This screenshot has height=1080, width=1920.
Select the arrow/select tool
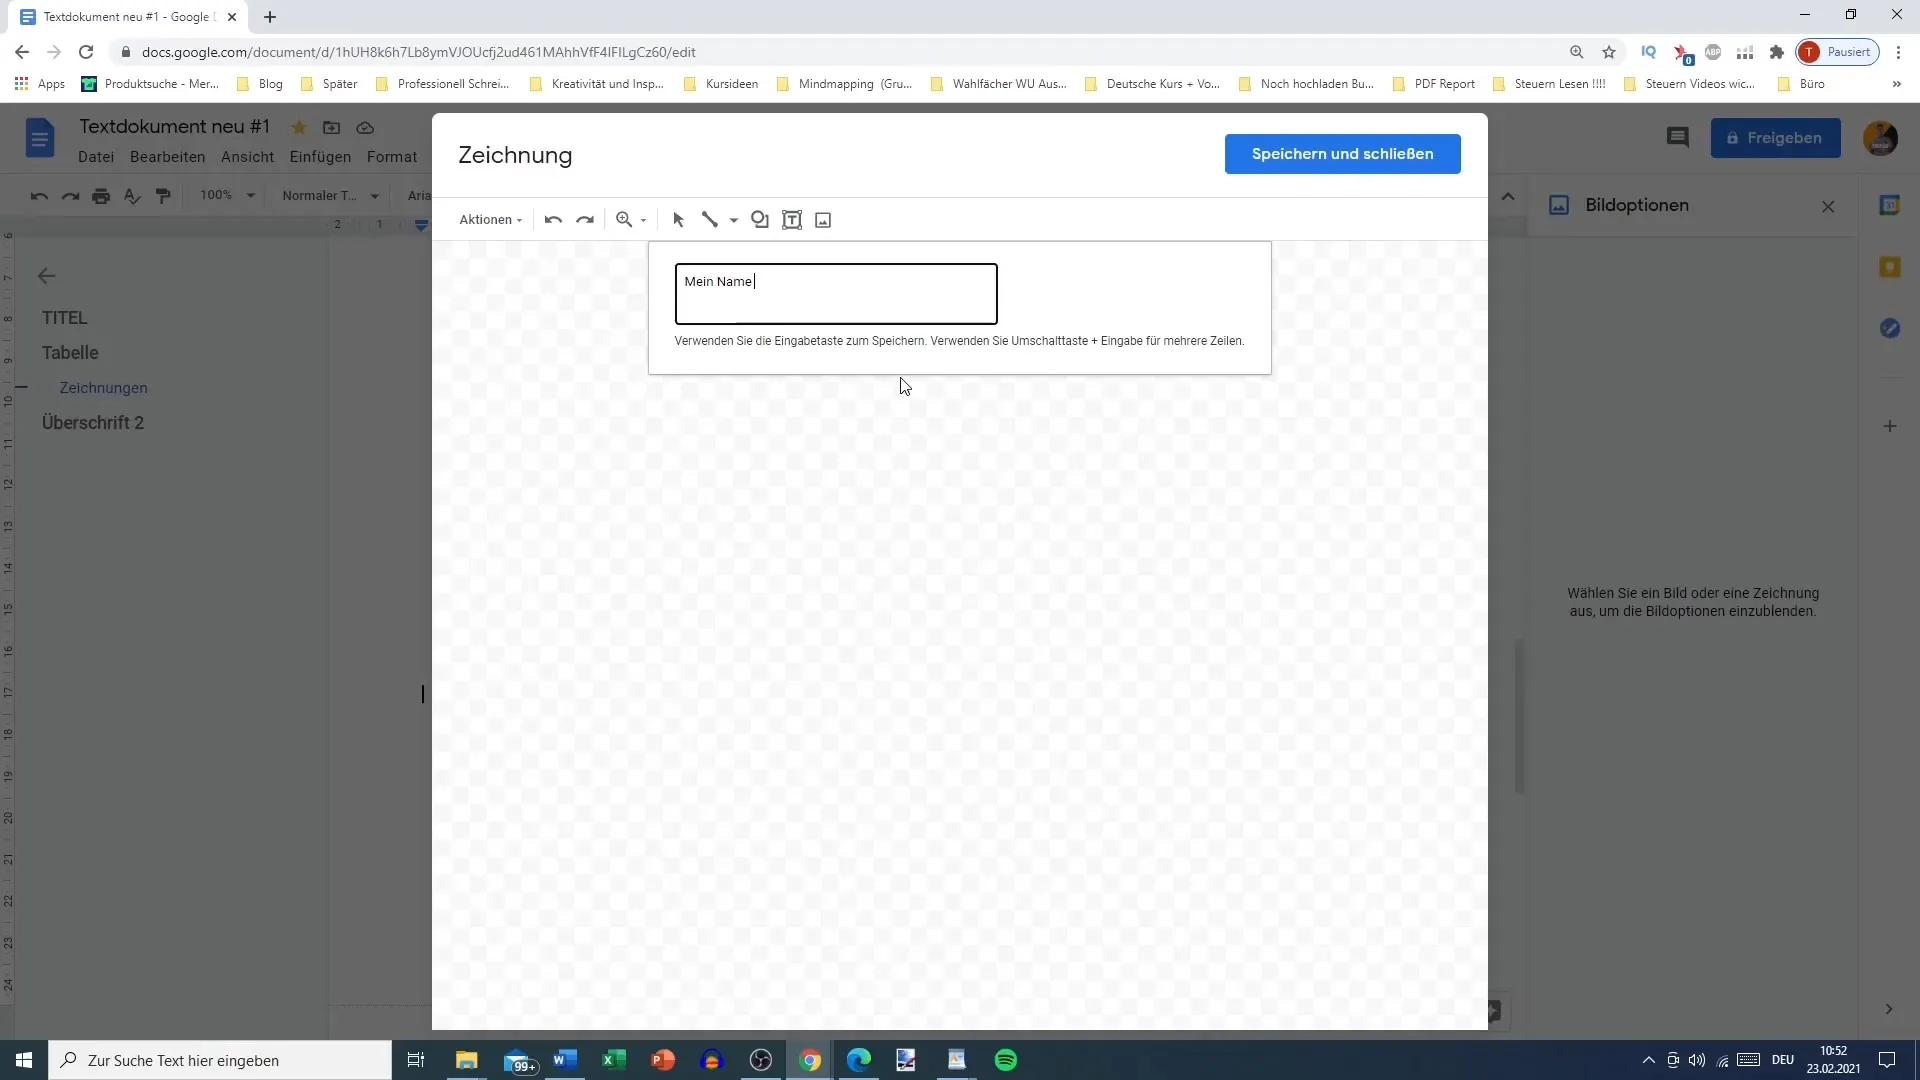[x=679, y=219]
